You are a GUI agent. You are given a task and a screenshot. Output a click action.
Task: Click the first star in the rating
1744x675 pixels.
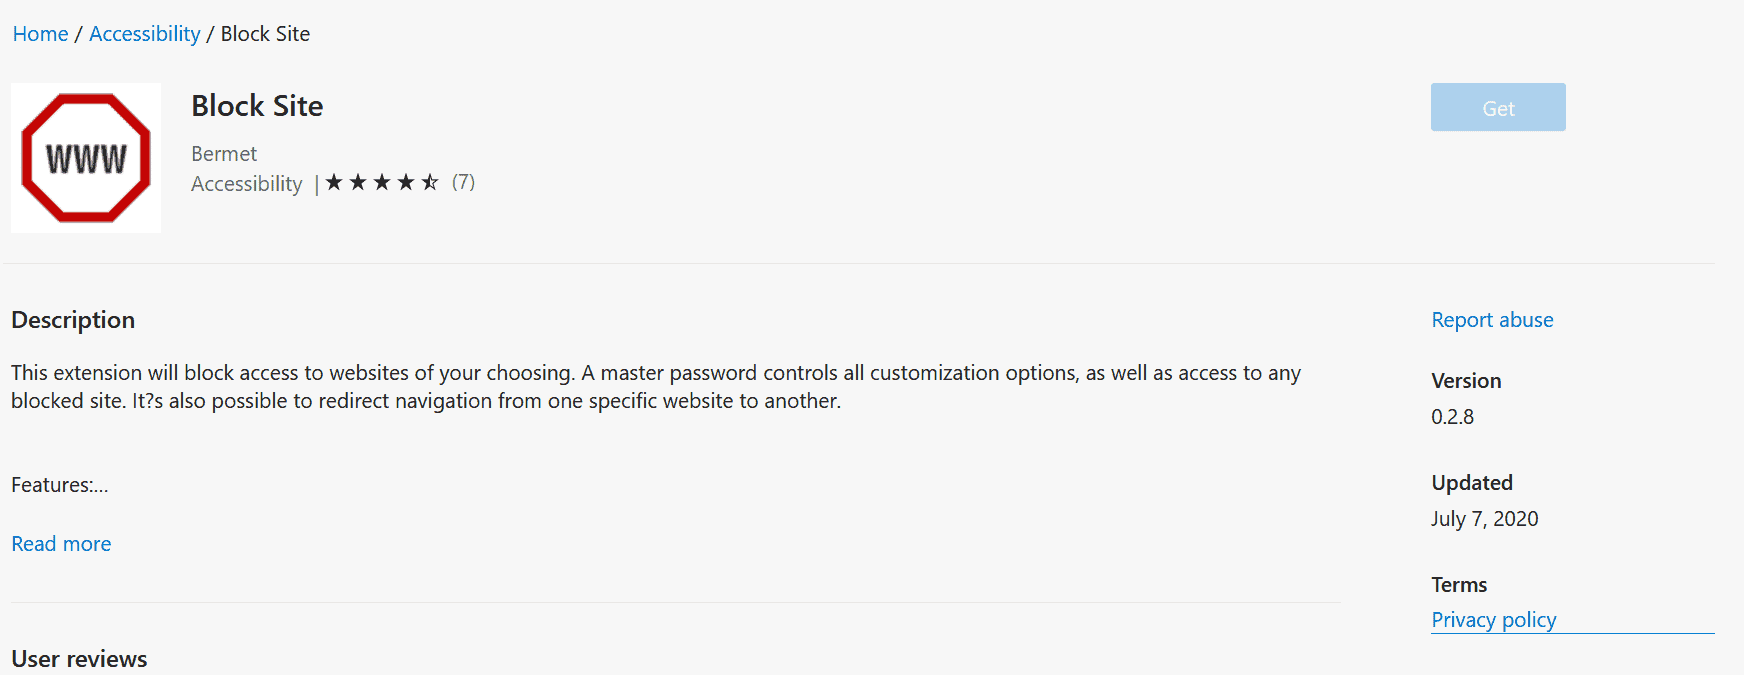pos(334,182)
